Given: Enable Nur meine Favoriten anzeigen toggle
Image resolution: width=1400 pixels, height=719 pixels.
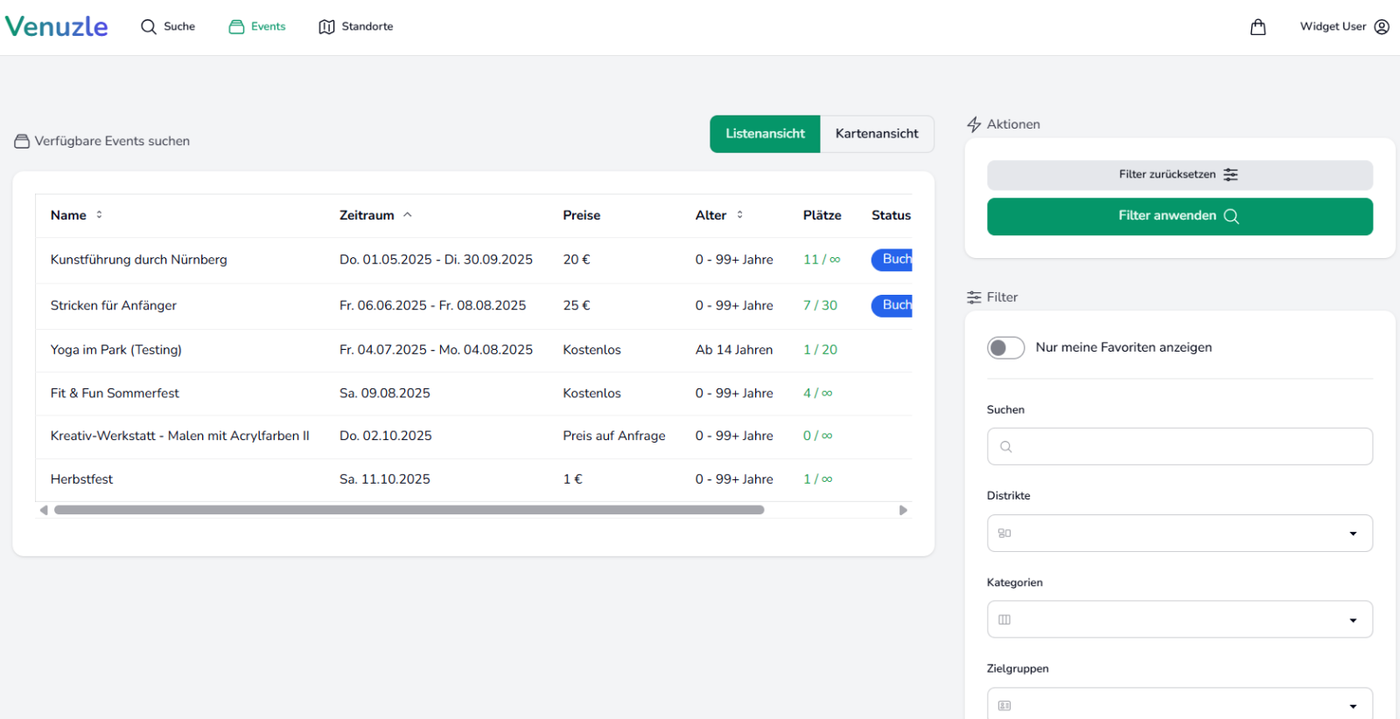Looking at the screenshot, I should [1006, 347].
